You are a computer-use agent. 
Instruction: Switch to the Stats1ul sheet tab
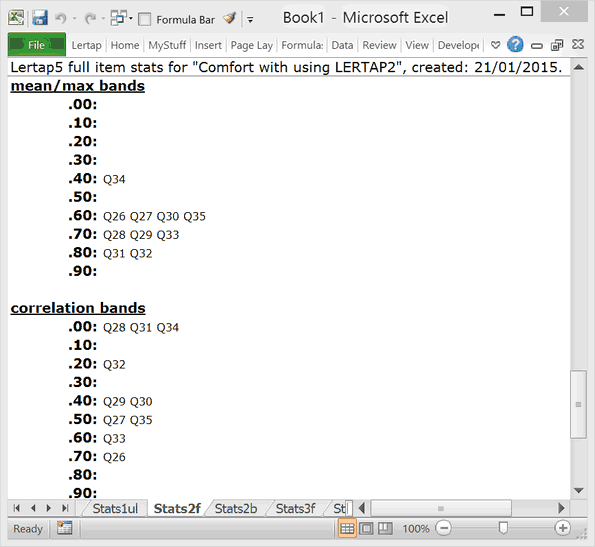pyautogui.click(x=115, y=508)
